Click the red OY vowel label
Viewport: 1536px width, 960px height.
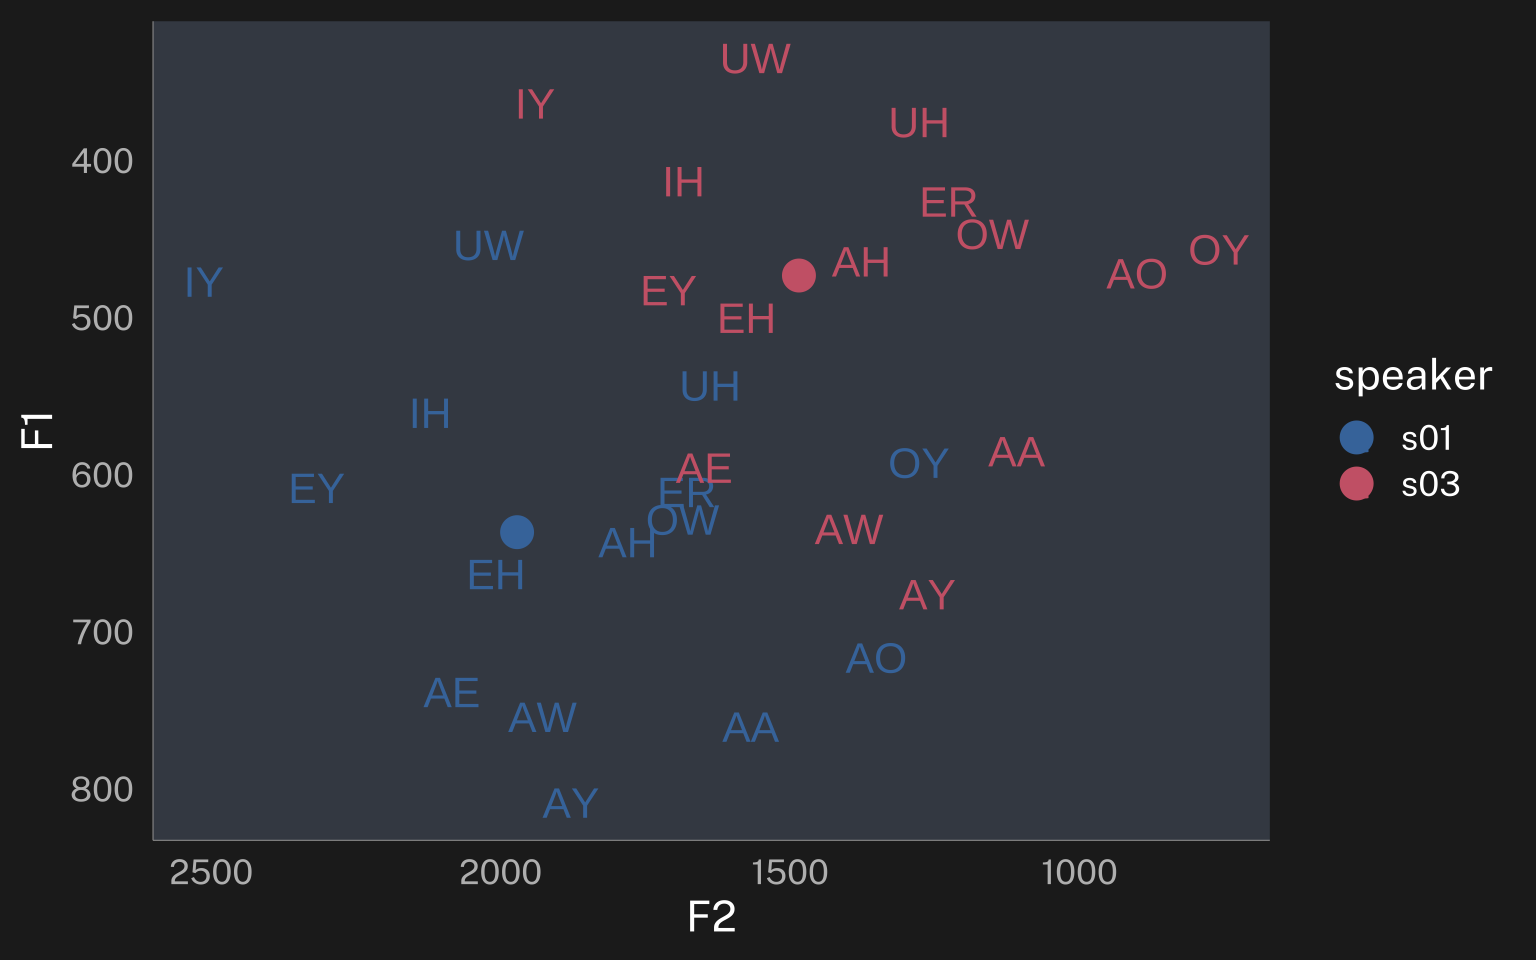tap(1218, 250)
